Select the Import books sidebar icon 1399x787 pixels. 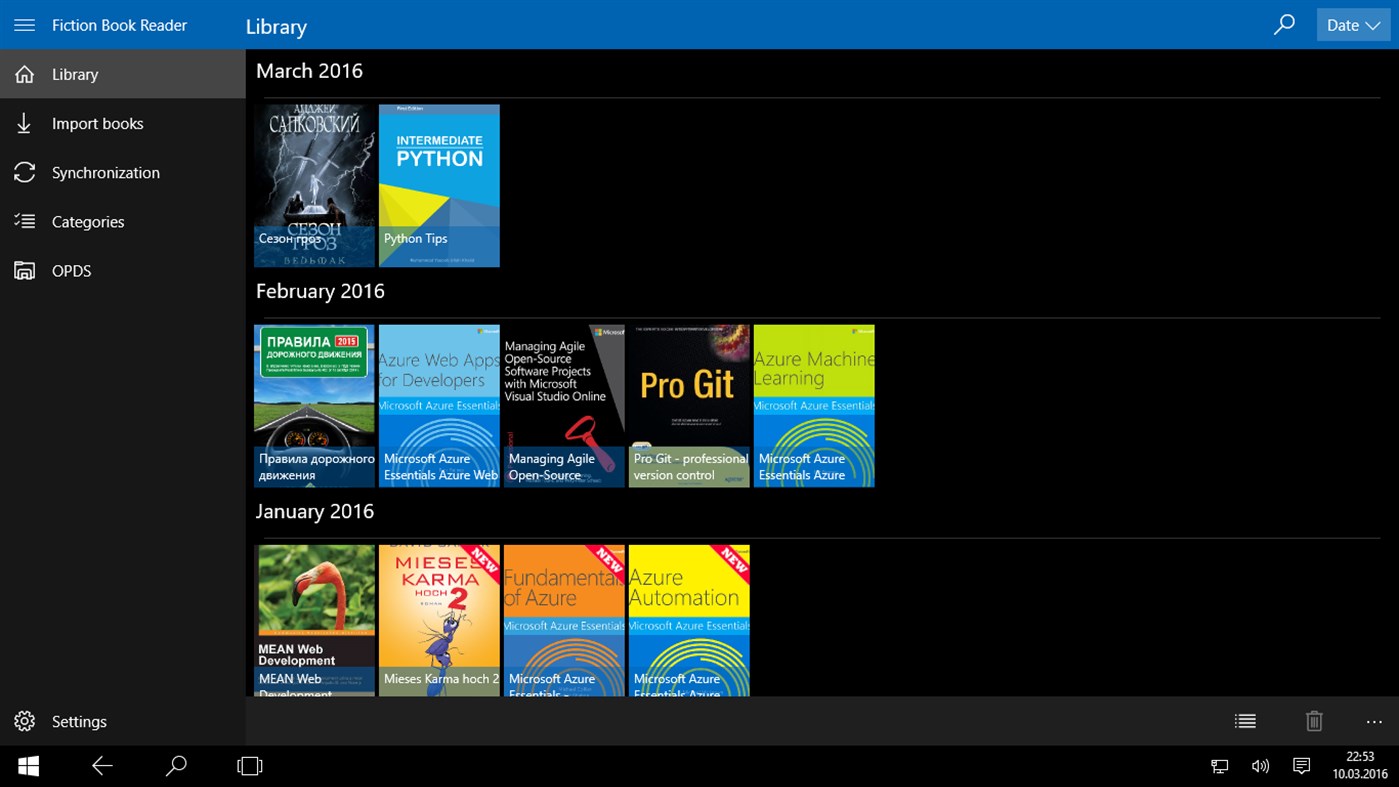tap(24, 123)
